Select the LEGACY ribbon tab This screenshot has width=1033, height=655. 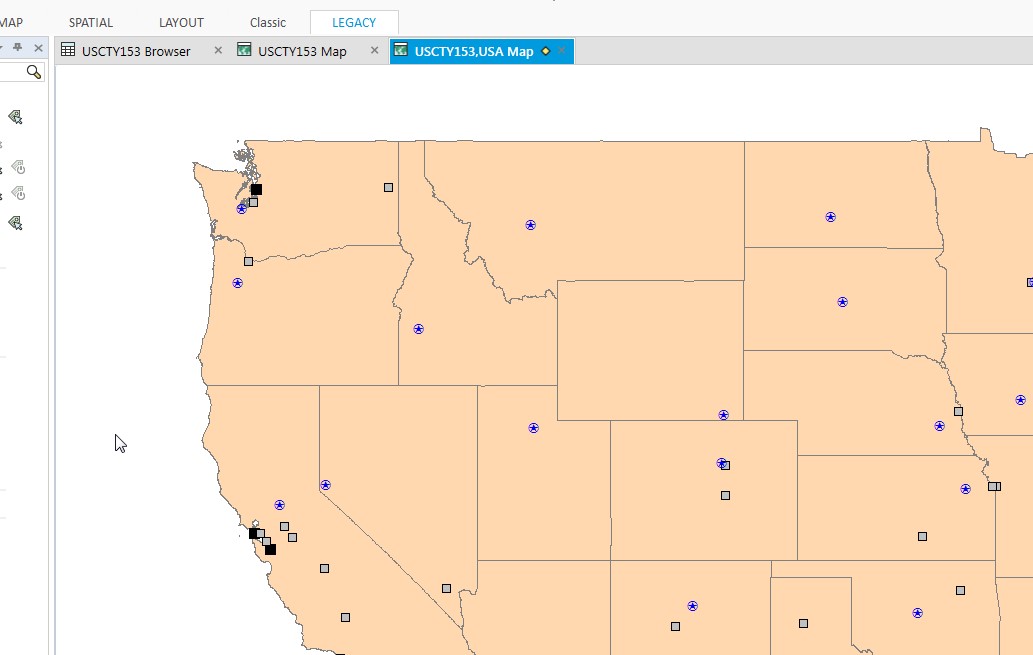(354, 22)
